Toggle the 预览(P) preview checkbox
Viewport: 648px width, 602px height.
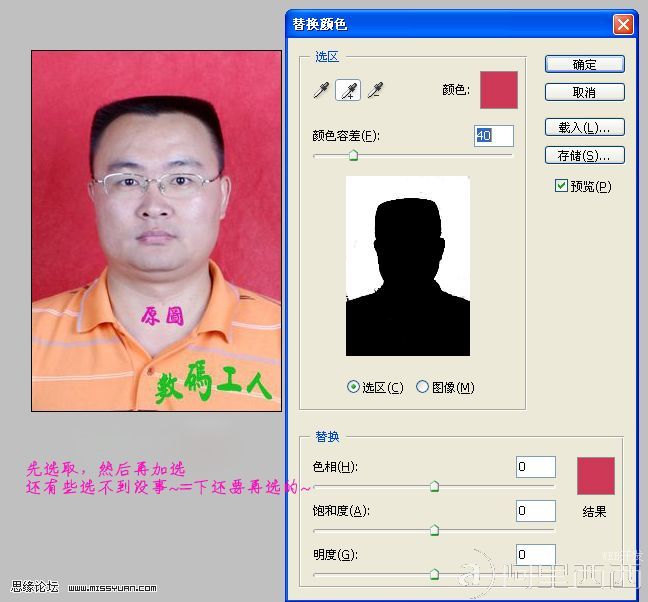[562, 186]
